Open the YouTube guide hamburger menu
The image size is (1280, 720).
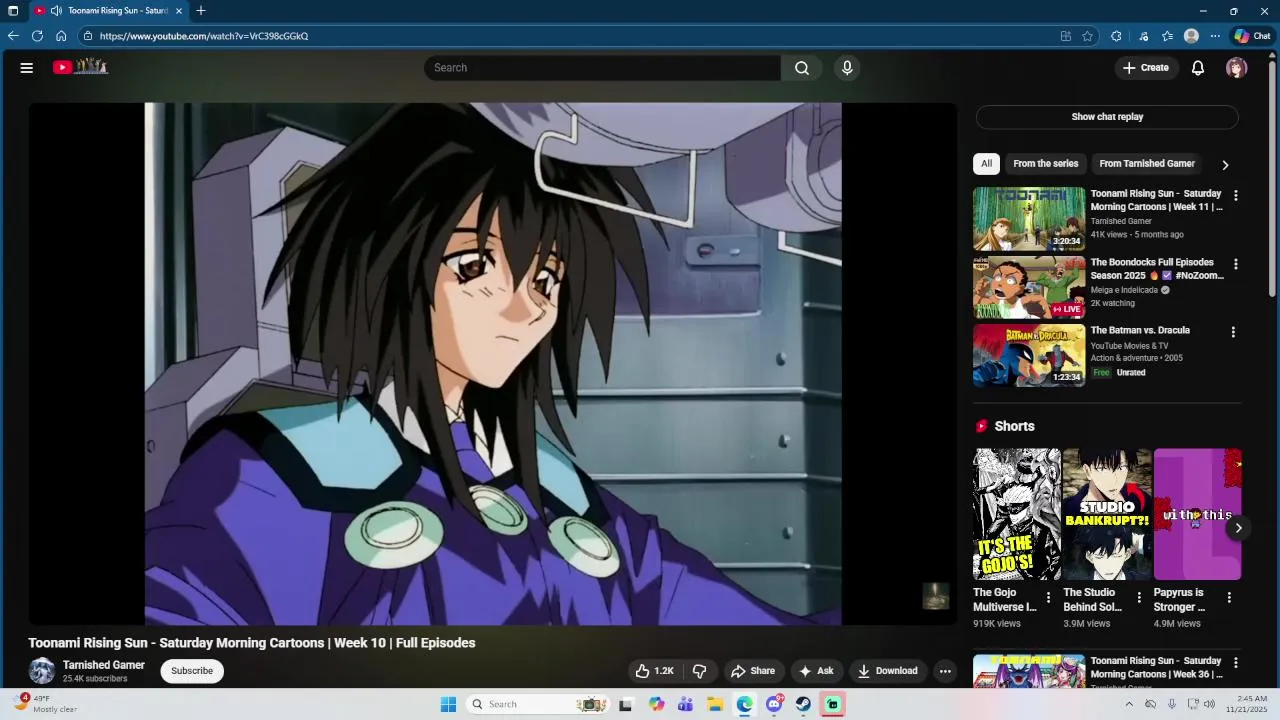pos(27,68)
